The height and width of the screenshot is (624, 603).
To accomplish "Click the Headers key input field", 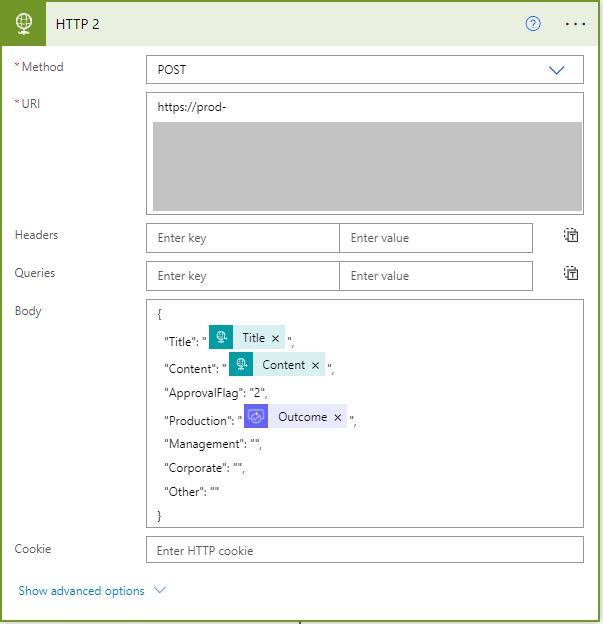I will 243,238.
